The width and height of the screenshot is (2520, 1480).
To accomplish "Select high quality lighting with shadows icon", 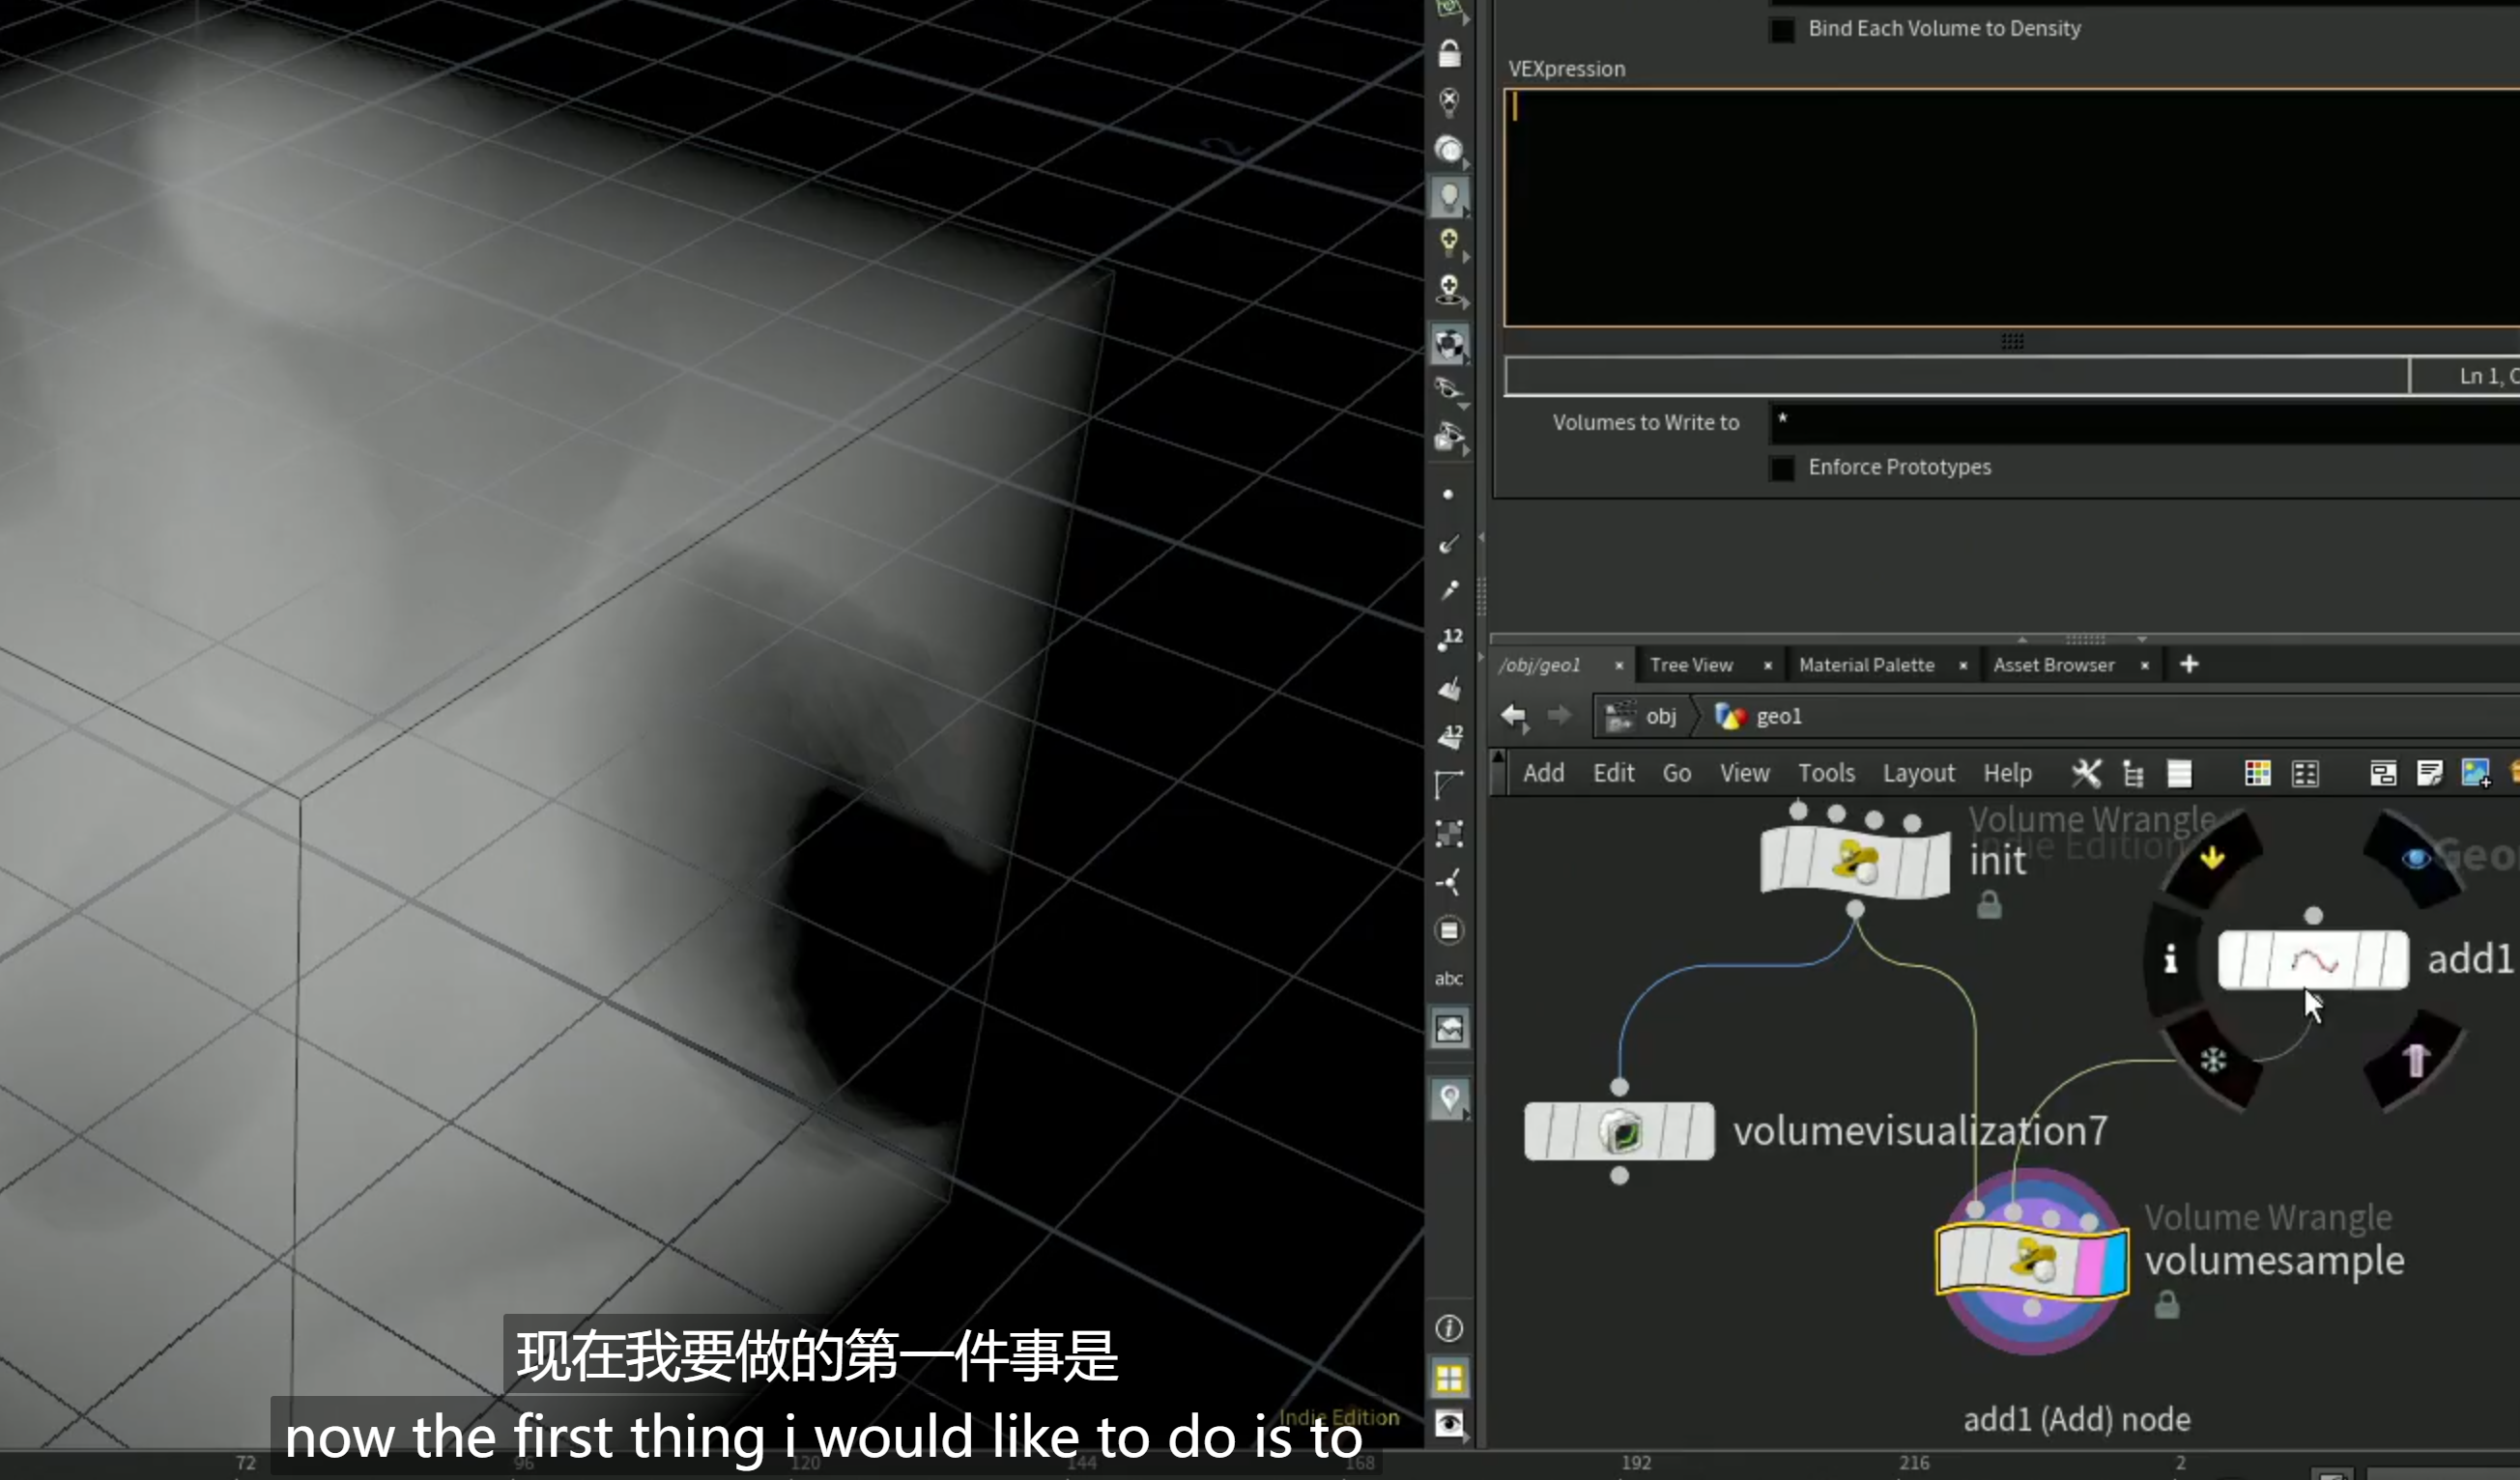I will point(1449,290).
